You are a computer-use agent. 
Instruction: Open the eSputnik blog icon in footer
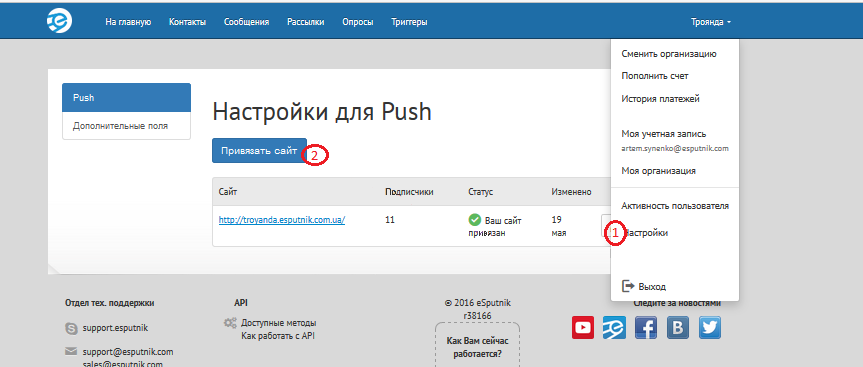pyautogui.click(x=614, y=328)
